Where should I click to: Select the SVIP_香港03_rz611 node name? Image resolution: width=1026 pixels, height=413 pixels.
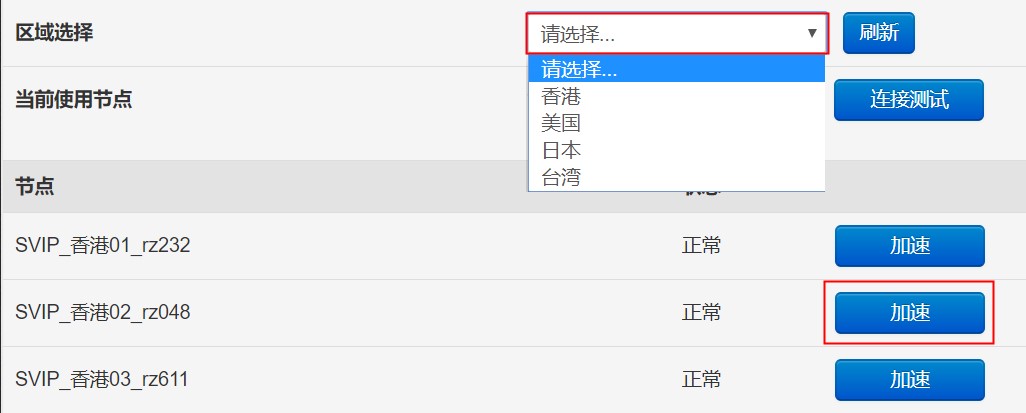pos(101,380)
